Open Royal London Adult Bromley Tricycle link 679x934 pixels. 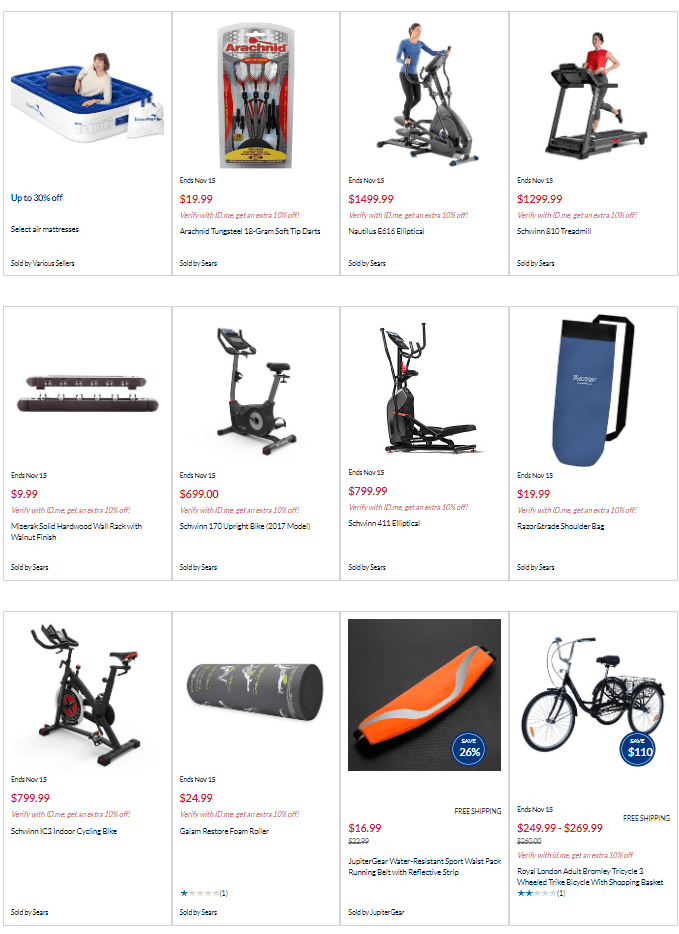point(590,876)
